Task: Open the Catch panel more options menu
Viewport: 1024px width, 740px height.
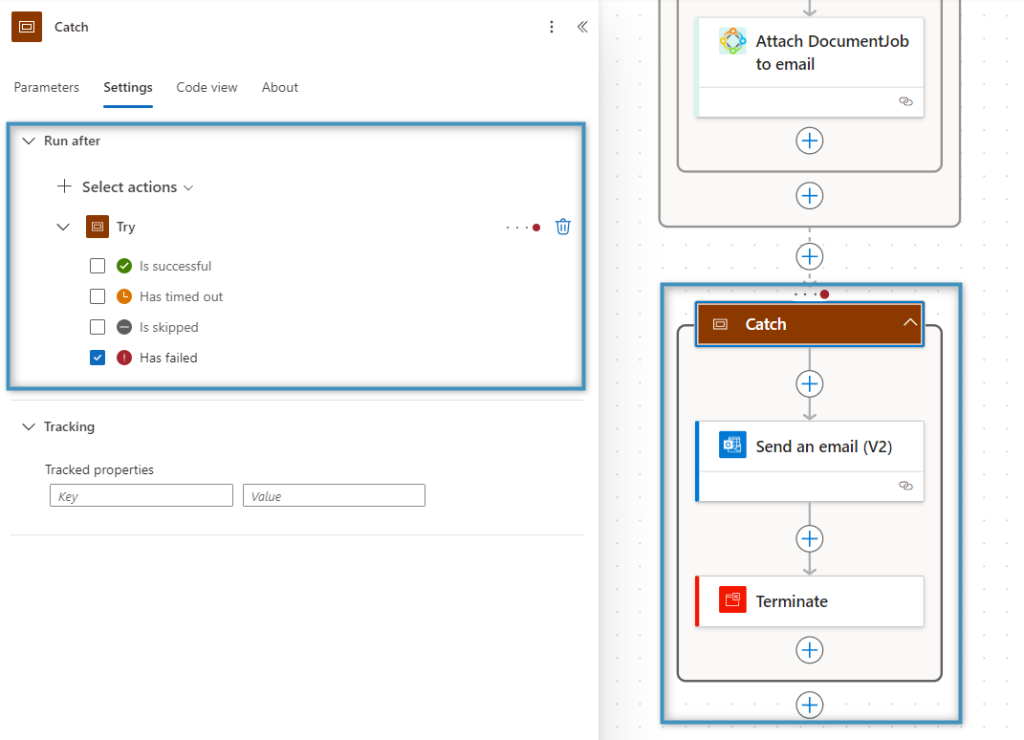Action: pos(552,27)
